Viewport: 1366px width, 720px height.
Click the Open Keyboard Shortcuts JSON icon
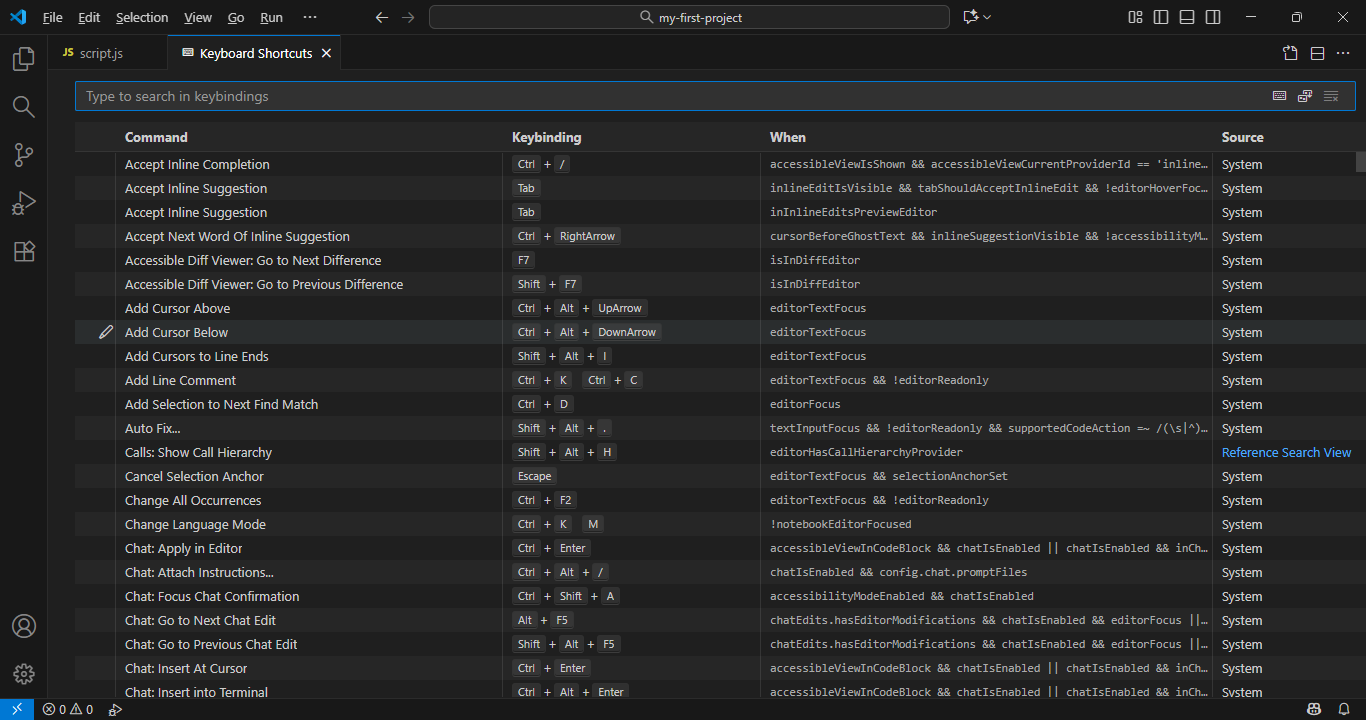[x=1290, y=53]
